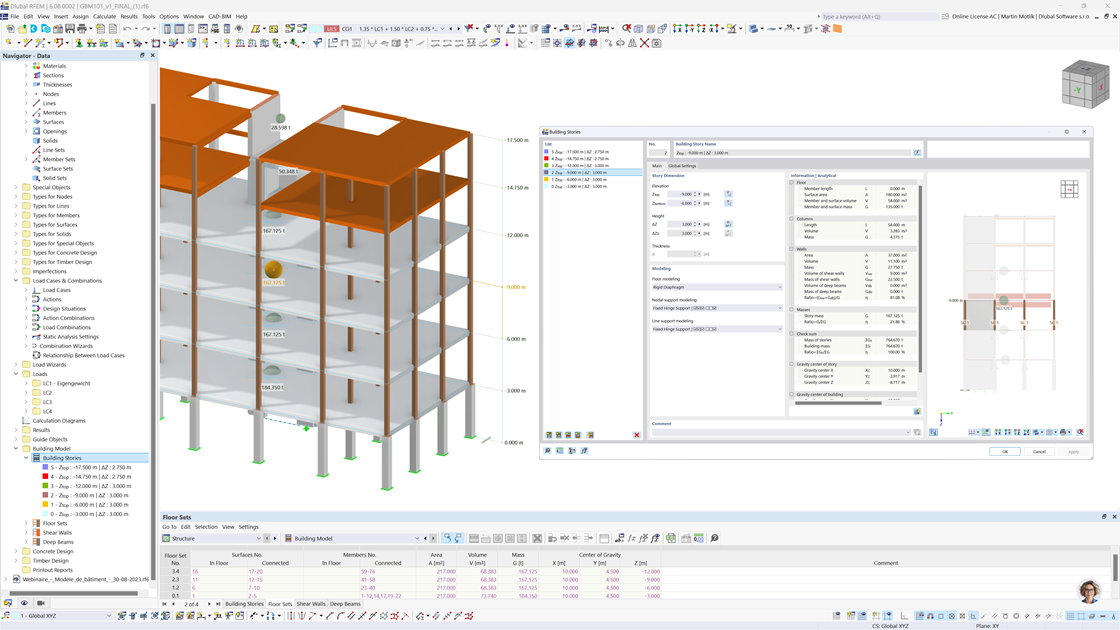Click the red X delete icon under the stories list
This screenshot has width=1120, height=630.
pos(635,433)
